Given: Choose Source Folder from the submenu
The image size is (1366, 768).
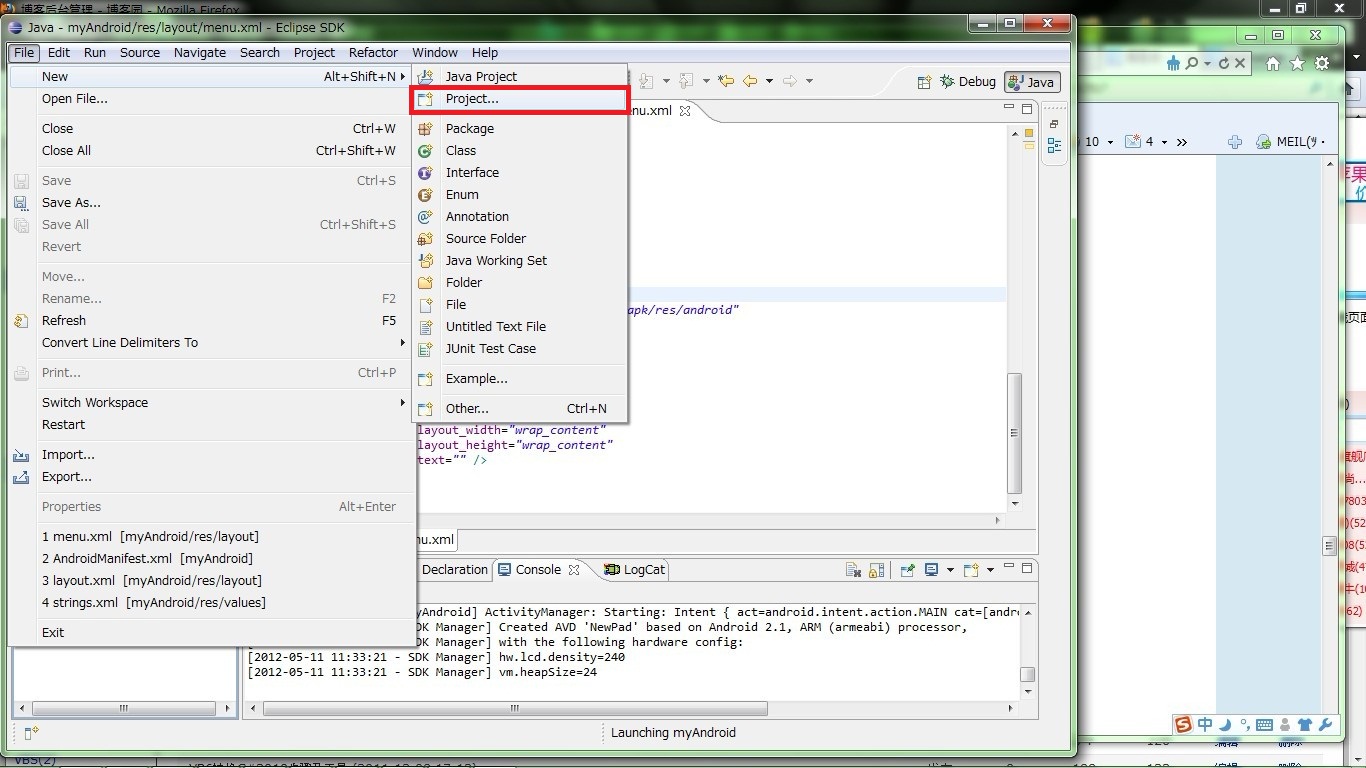Looking at the screenshot, I should click(x=519, y=238).
